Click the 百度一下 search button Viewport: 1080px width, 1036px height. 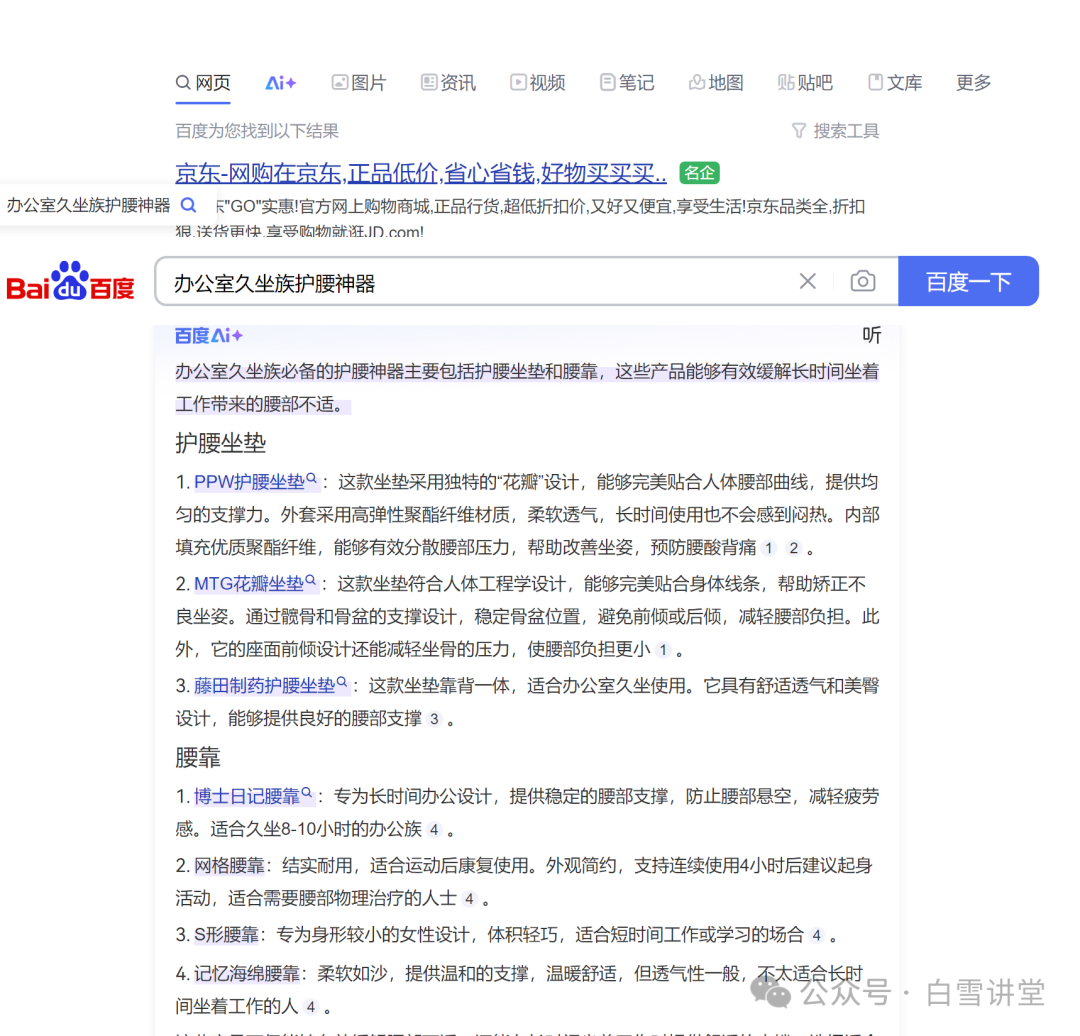pyautogui.click(x=968, y=281)
